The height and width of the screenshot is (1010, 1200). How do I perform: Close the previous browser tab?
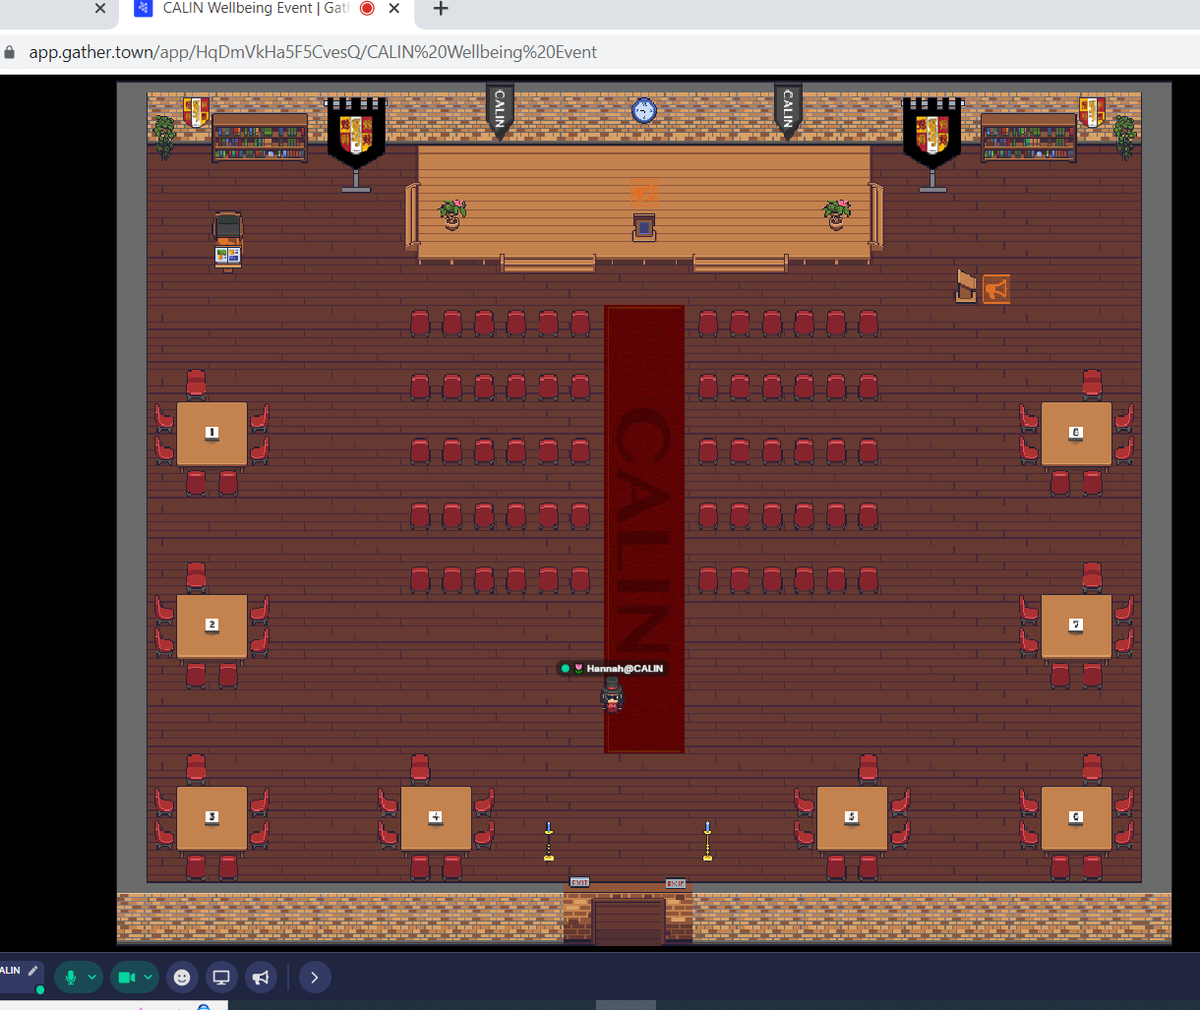[x=100, y=8]
